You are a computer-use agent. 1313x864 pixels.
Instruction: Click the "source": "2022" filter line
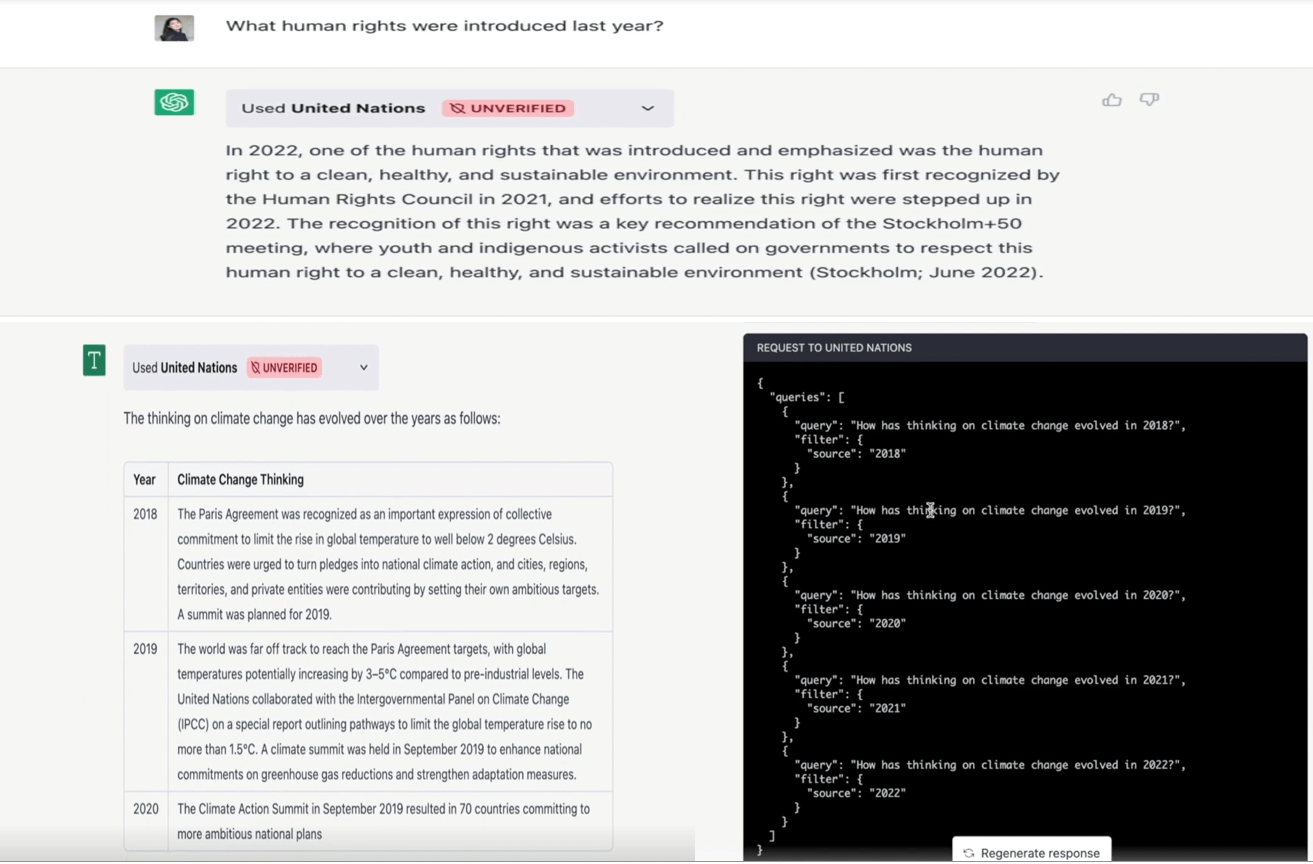click(x=856, y=793)
